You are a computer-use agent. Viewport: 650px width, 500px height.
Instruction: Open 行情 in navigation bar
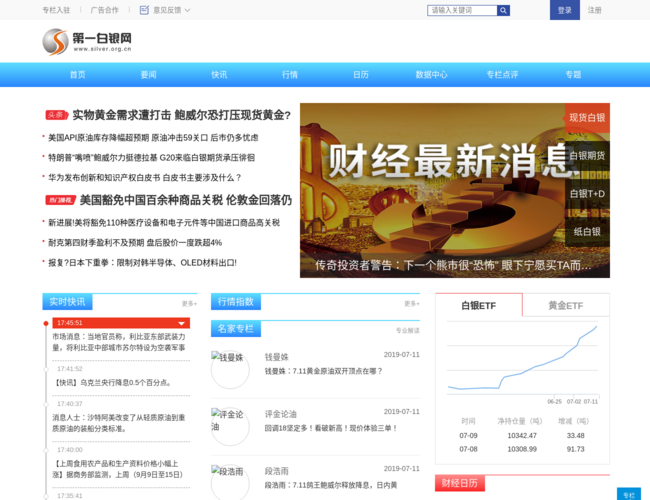pyautogui.click(x=290, y=75)
